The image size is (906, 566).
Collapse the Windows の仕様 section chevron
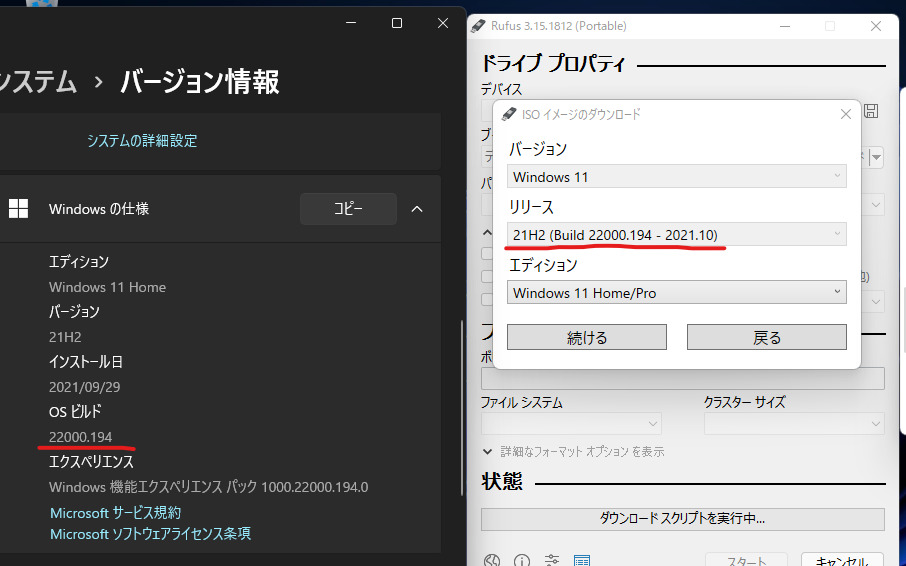(x=417, y=209)
